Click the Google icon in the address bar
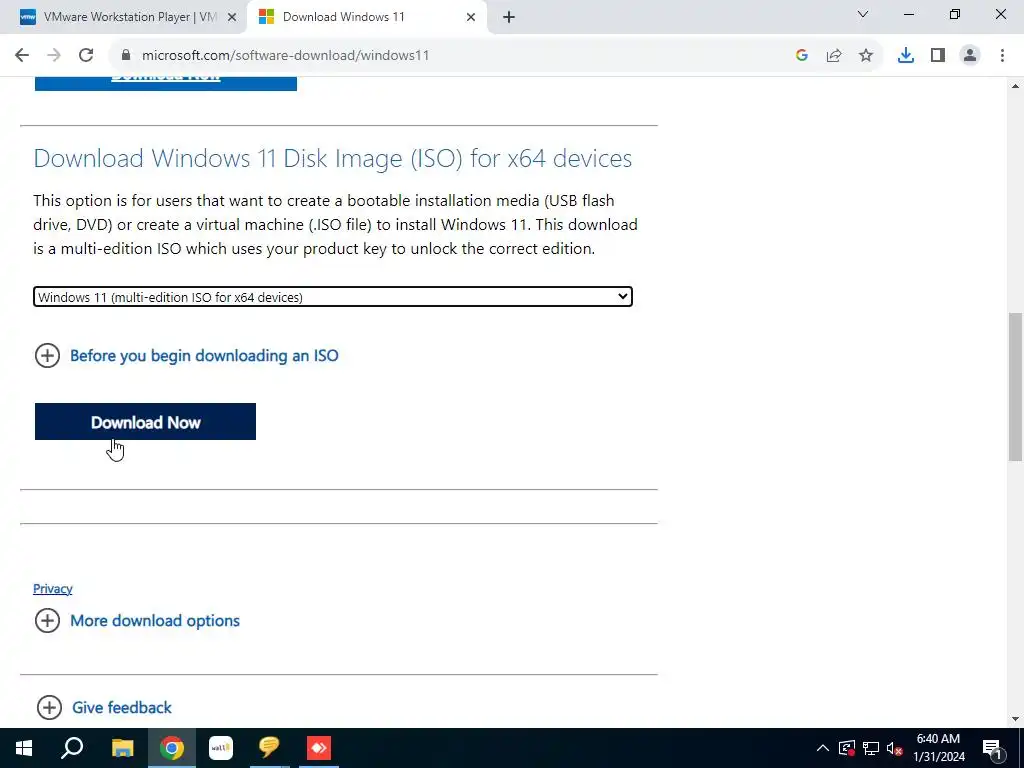 (x=802, y=56)
